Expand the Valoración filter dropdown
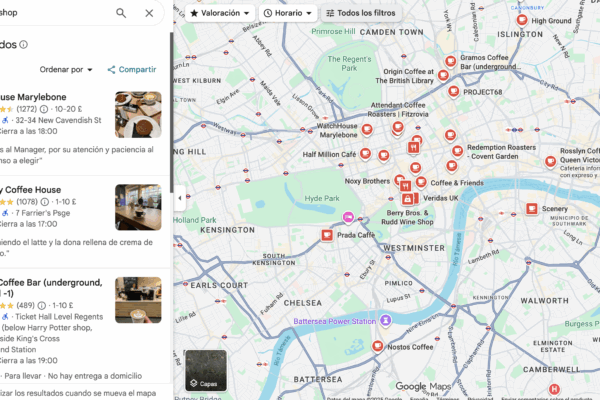 [219, 13]
